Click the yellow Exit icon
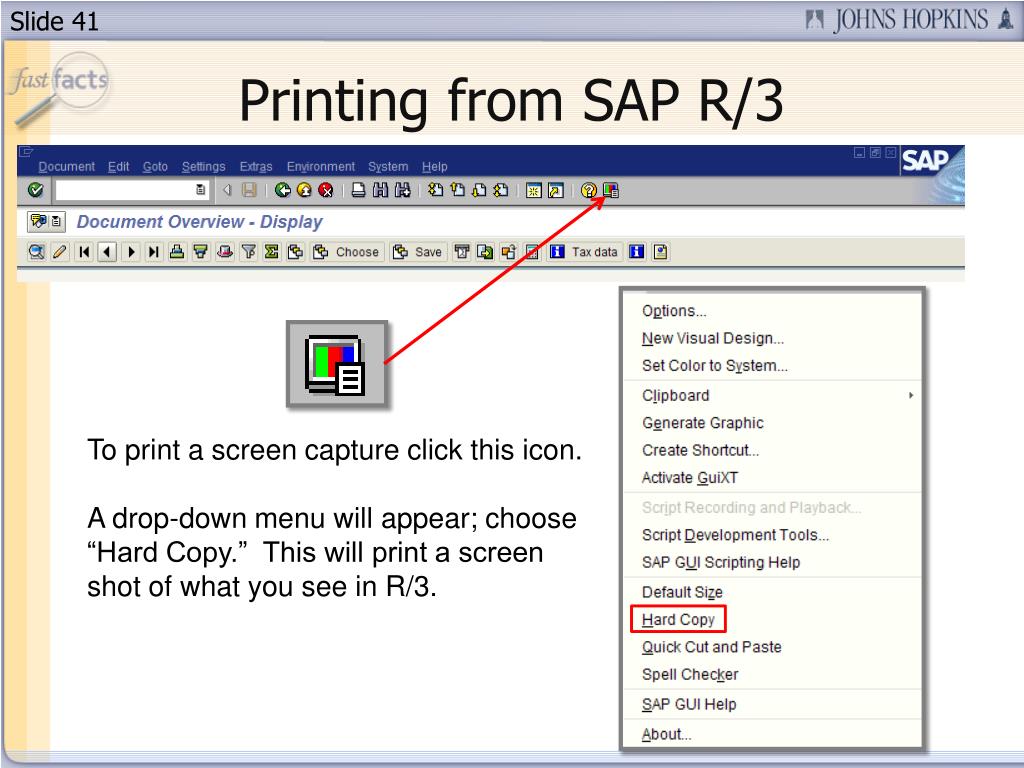The image size is (1024, 768). pos(304,190)
